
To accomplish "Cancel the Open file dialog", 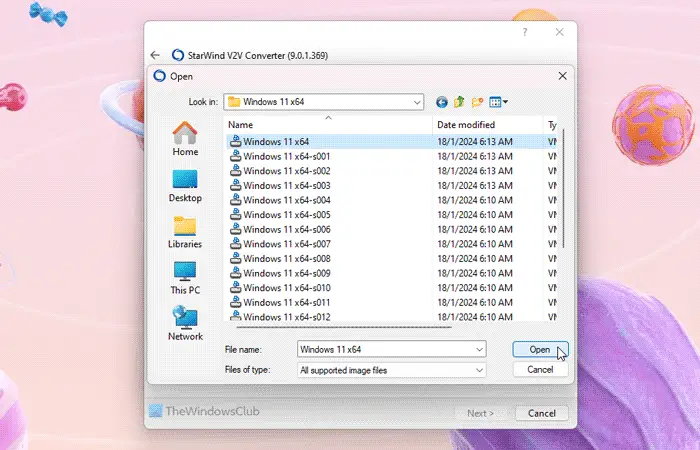I will [x=540, y=370].
